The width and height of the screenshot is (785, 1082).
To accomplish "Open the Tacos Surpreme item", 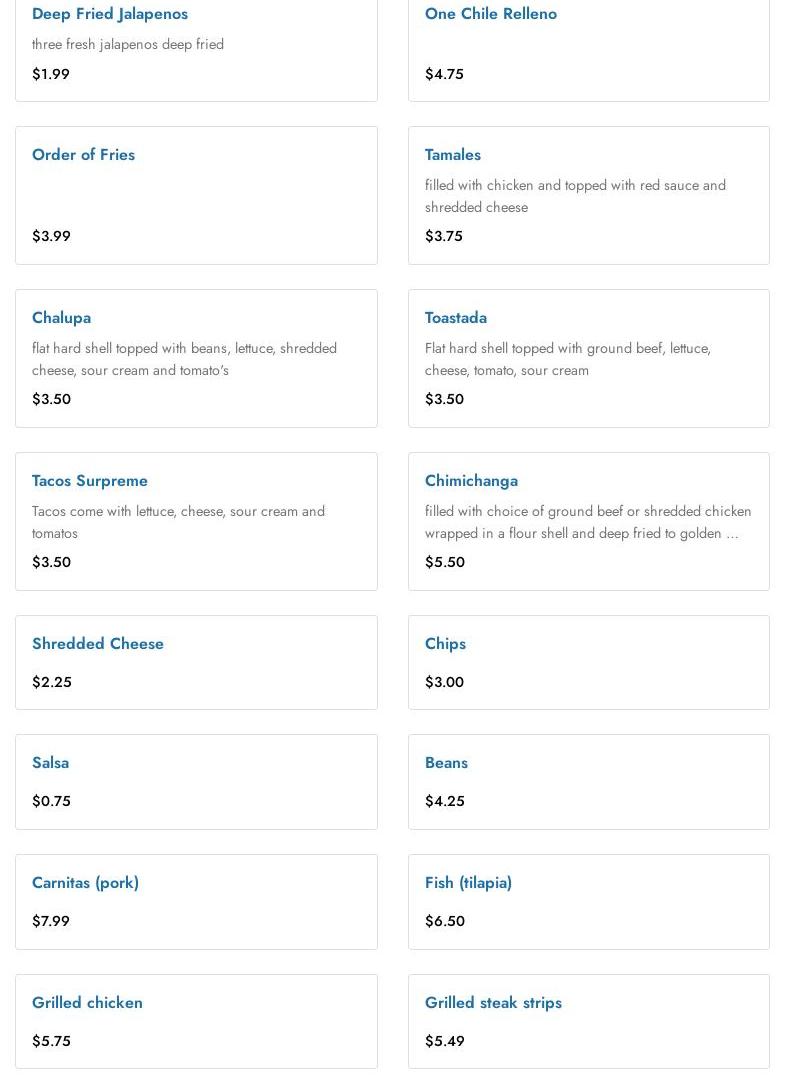I will pyautogui.click(x=90, y=481).
